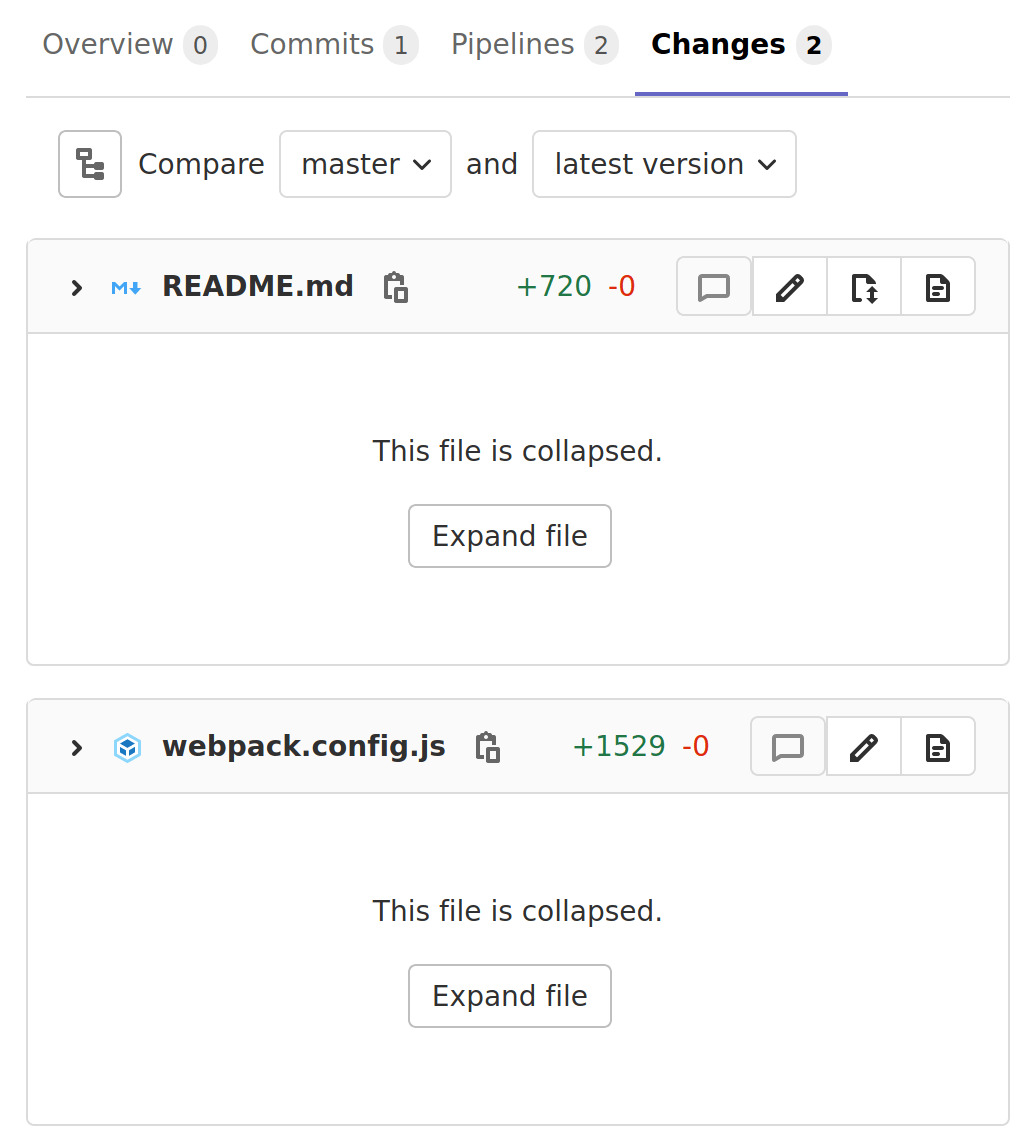Copy webpack.config.js path using clipboard icon
Viewport: 1030px width, 1148px height.
tap(487, 747)
